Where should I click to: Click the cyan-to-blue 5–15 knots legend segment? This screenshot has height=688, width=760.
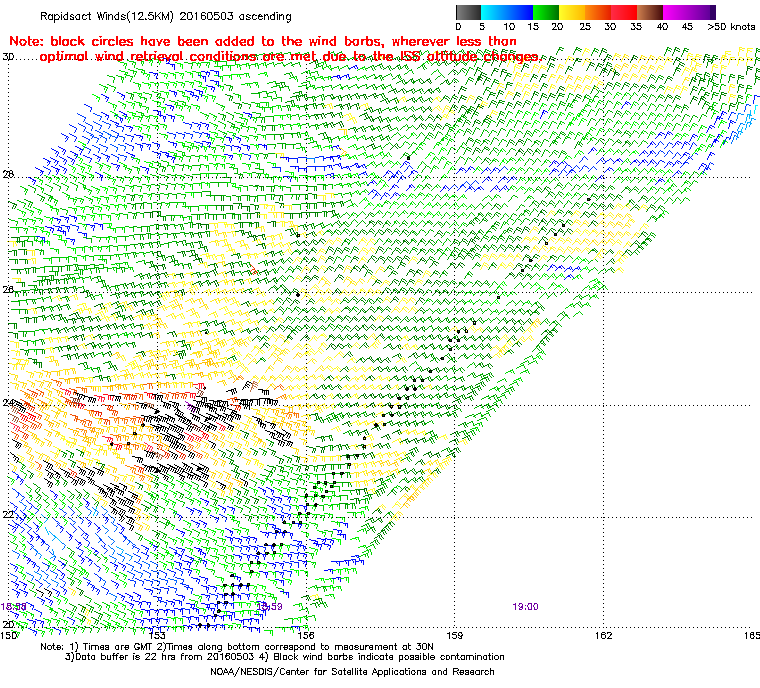tap(507, 12)
